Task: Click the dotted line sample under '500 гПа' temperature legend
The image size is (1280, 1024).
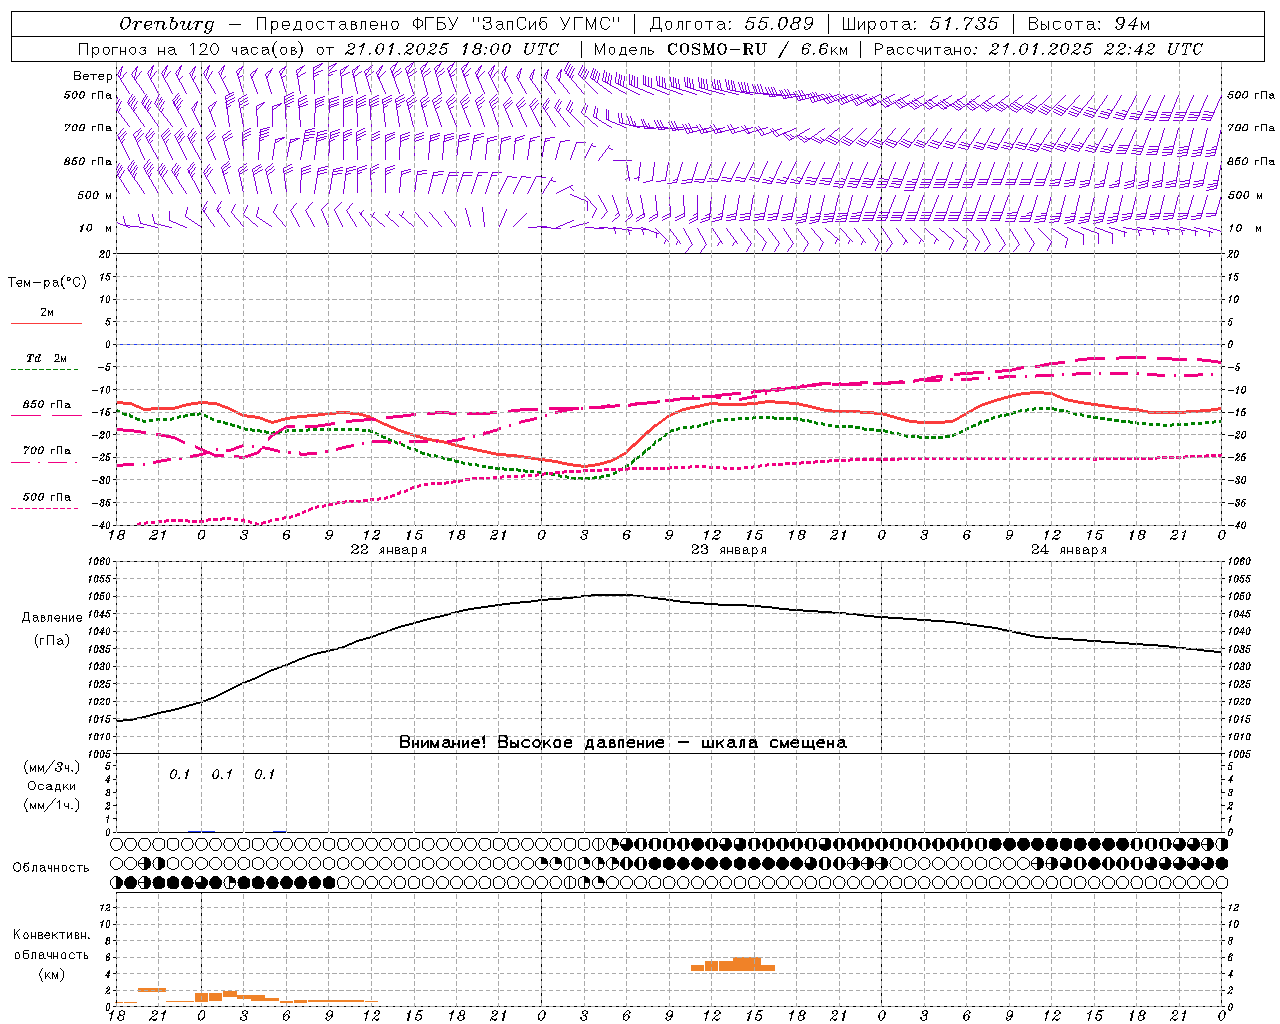Action: [45, 509]
